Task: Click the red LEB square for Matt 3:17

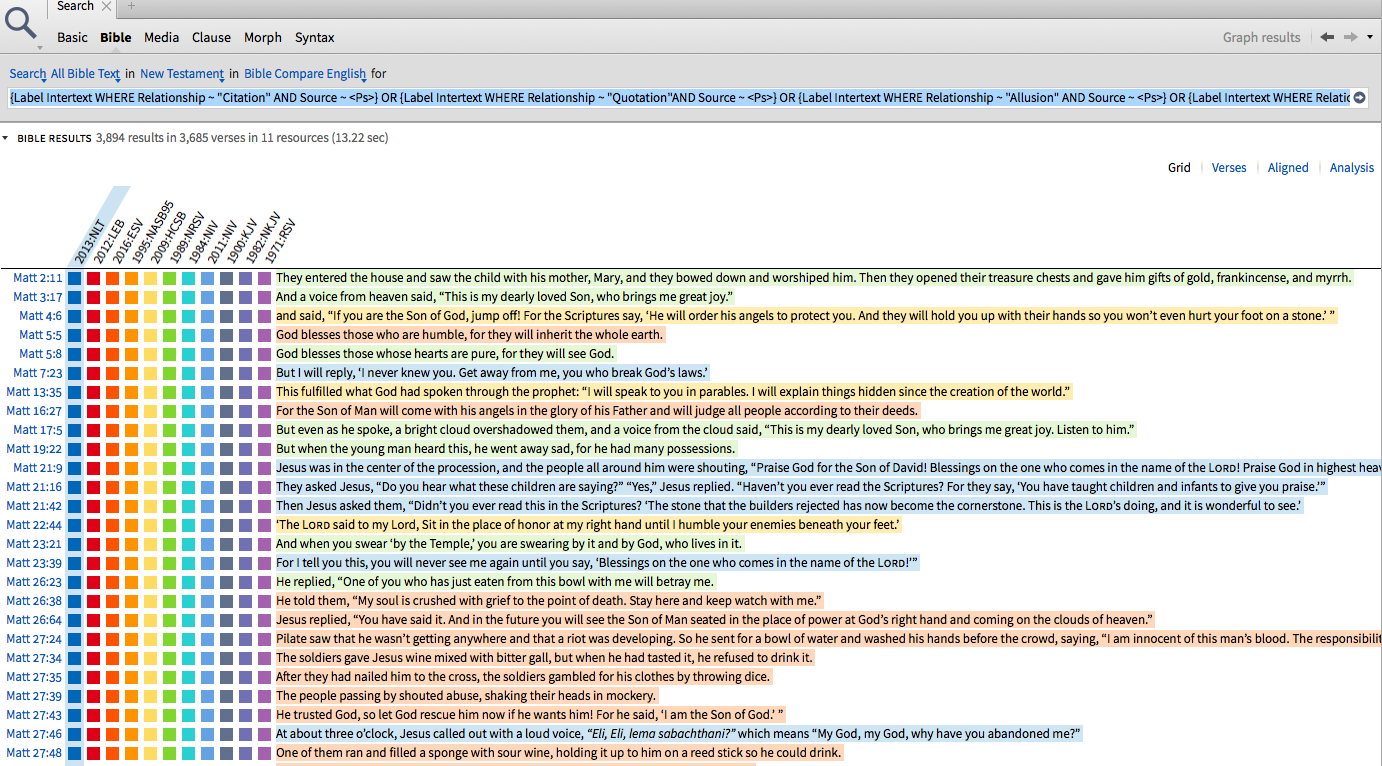Action: (94, 297)
